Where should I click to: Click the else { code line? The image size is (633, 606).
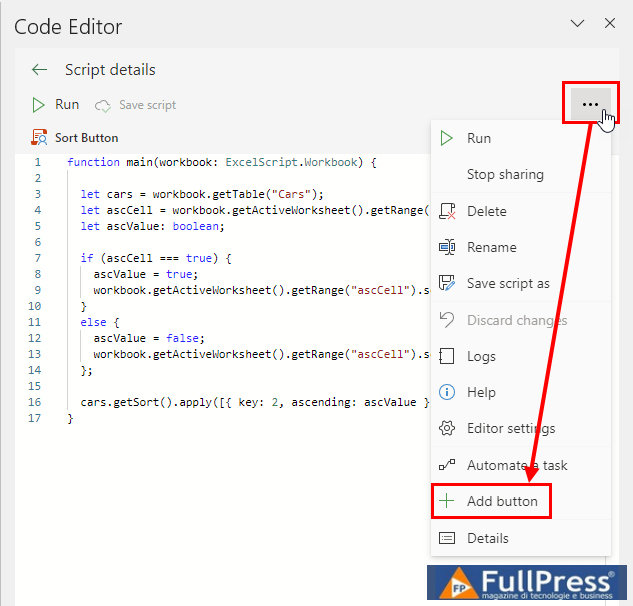[x=100, y=322]
